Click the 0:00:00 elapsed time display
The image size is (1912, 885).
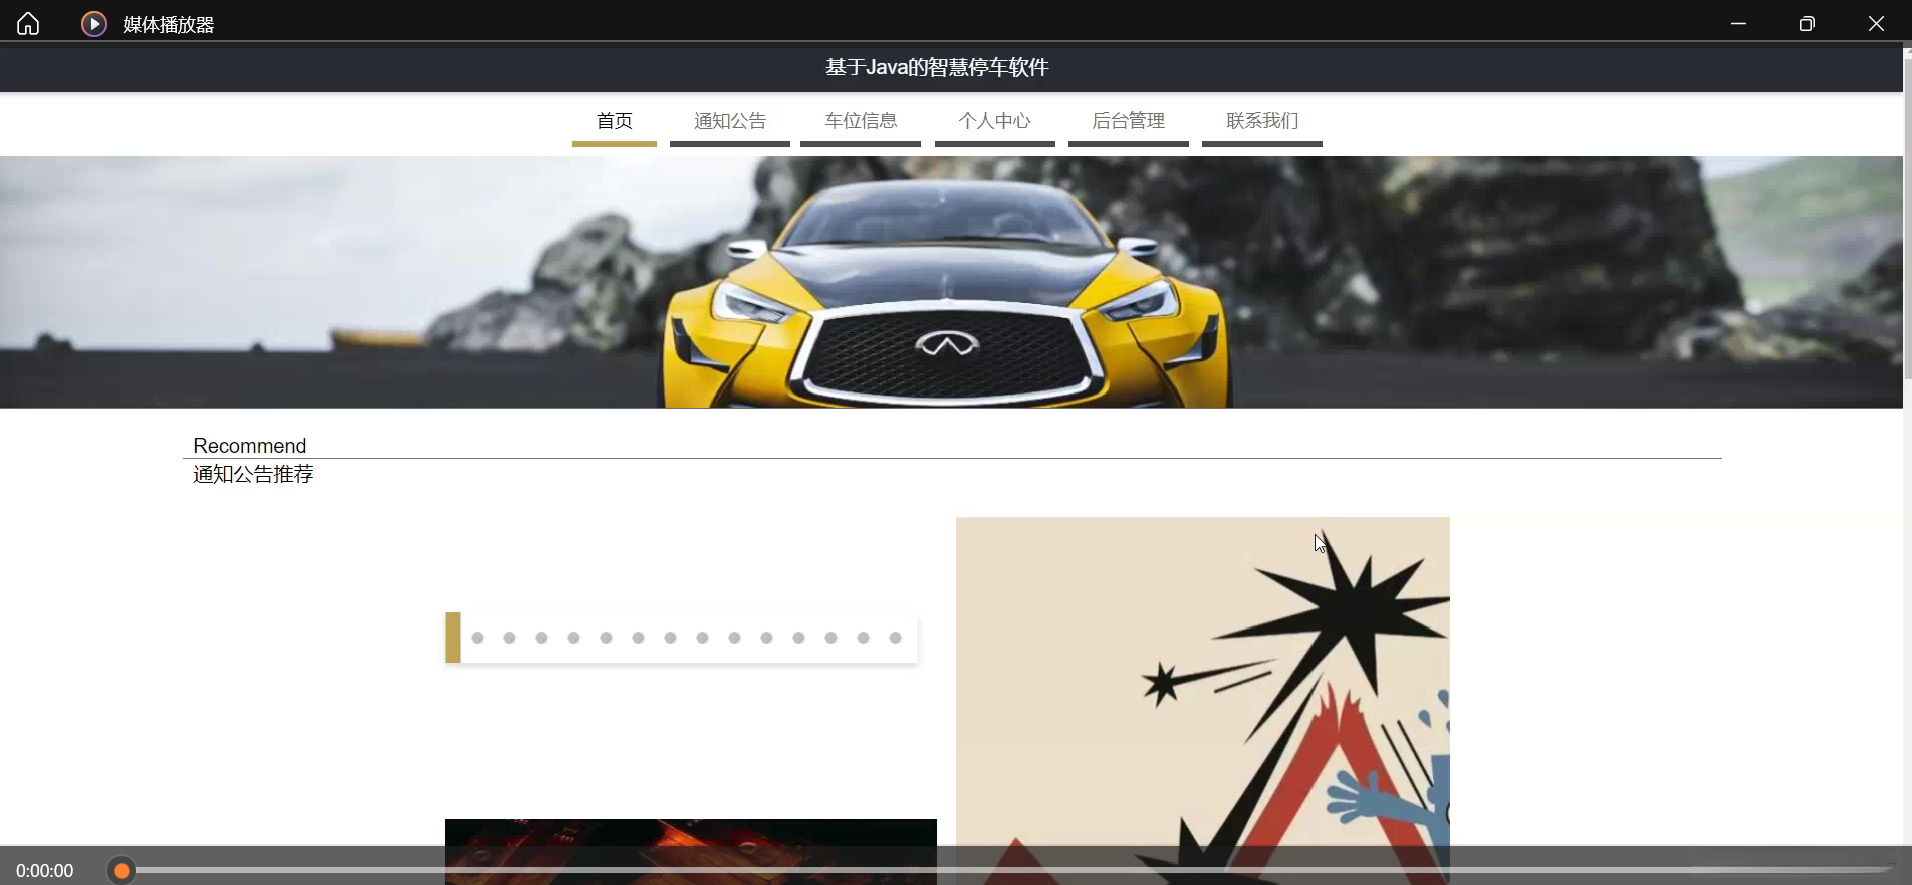point(45,871)
